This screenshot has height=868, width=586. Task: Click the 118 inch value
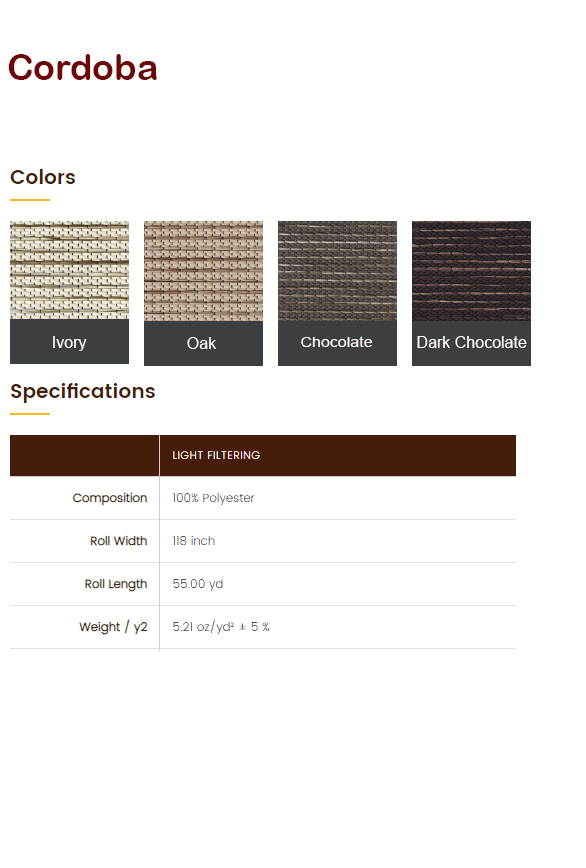(194, 541)
